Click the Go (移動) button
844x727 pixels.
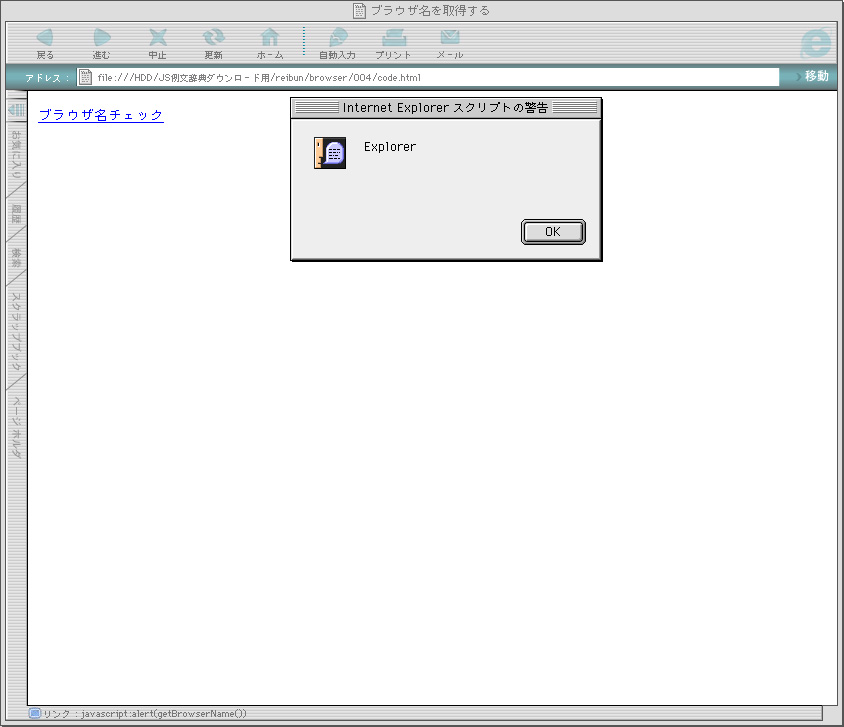point(812,76)
